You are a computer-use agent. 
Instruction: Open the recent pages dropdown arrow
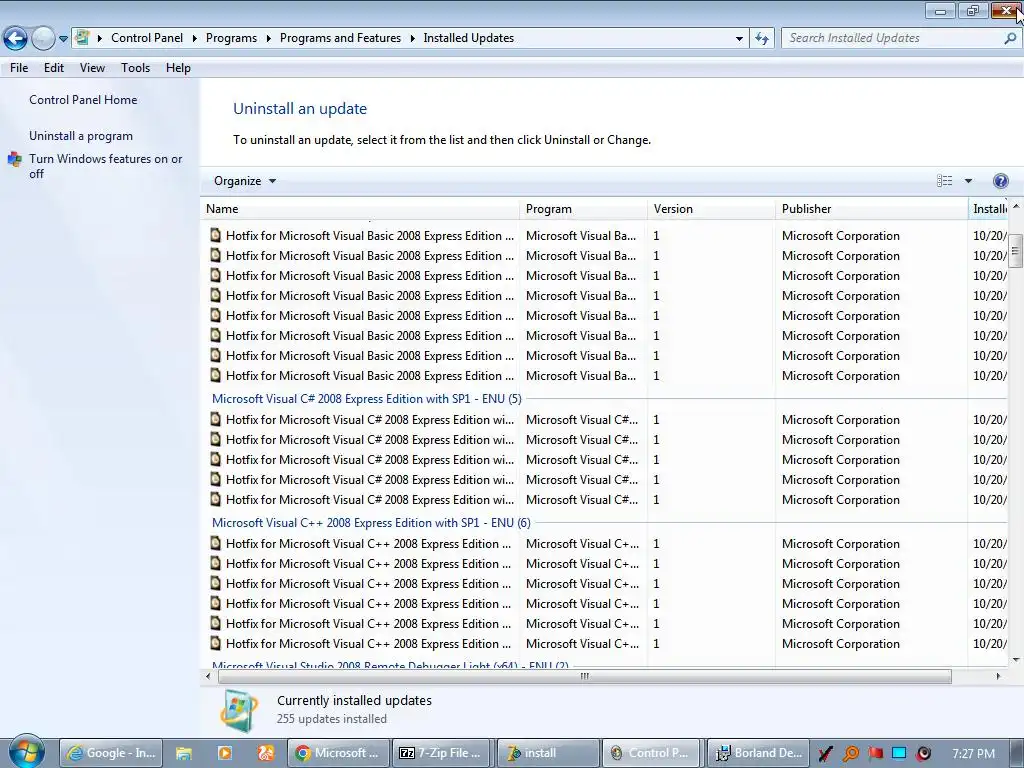click(63, 39)
